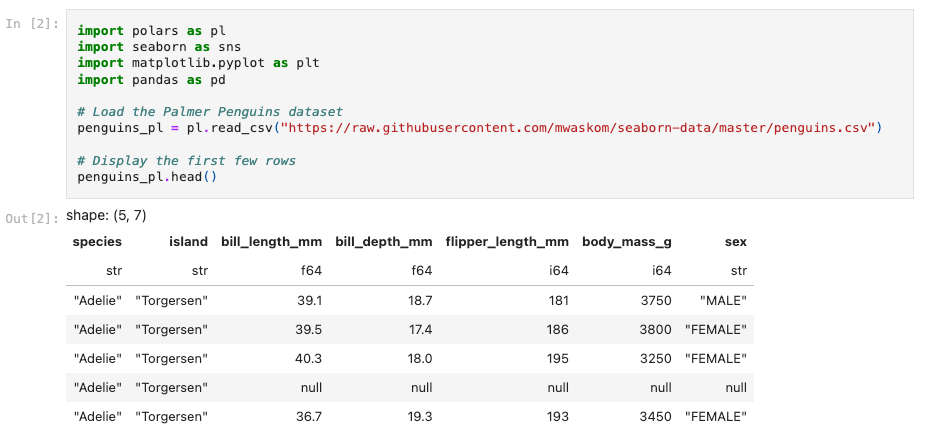The width and height of the screenshot is (926, 444).
Task: Click the f64 dtype under bill_length_mm
Action: [x=312, y=271]
